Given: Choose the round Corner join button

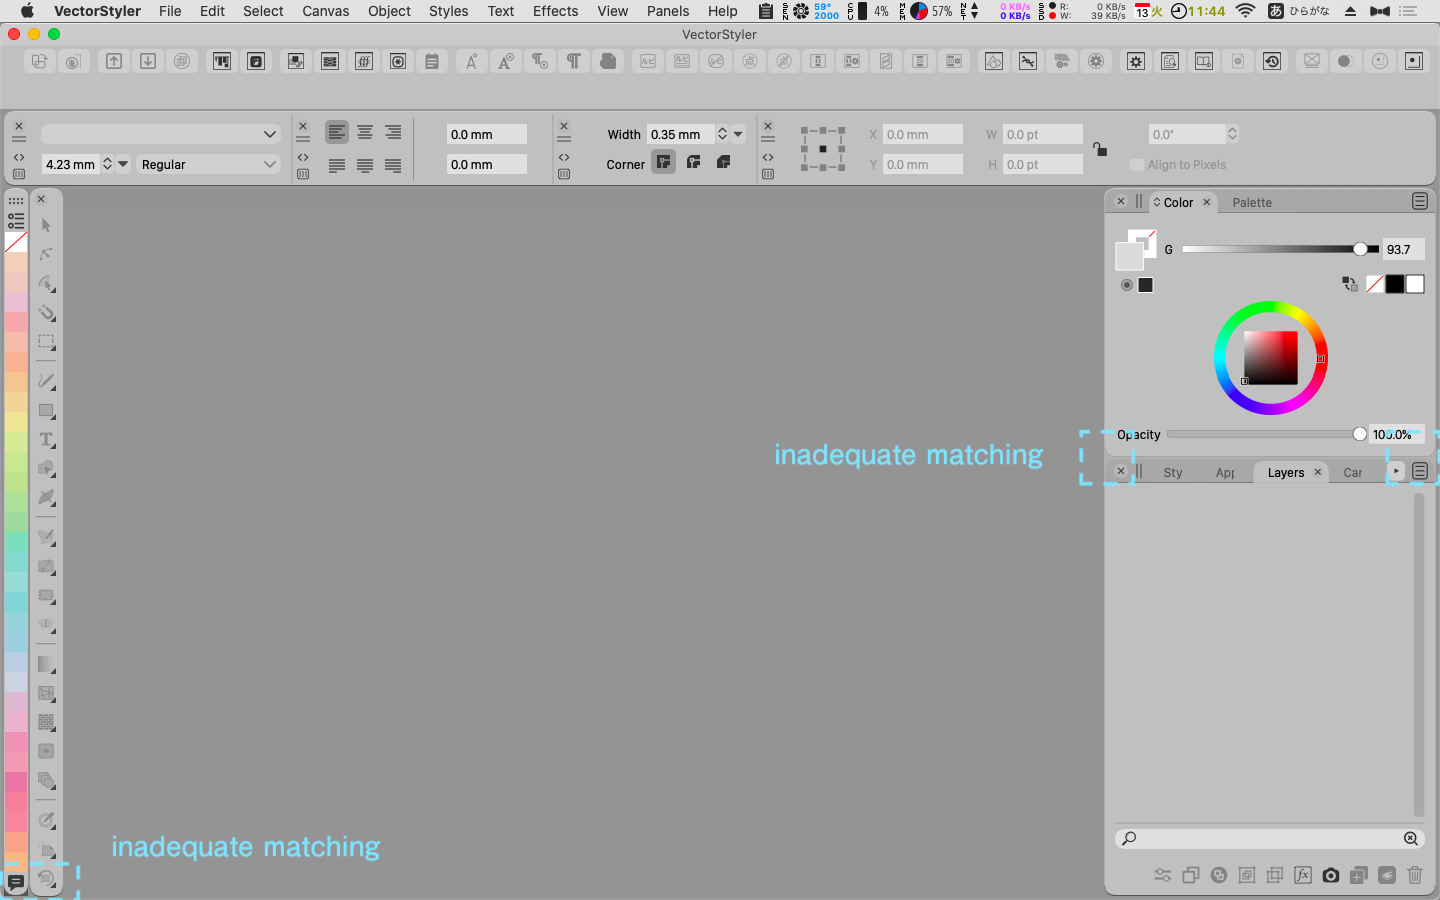Looking at the screenshot, I should tap(694, 163).
